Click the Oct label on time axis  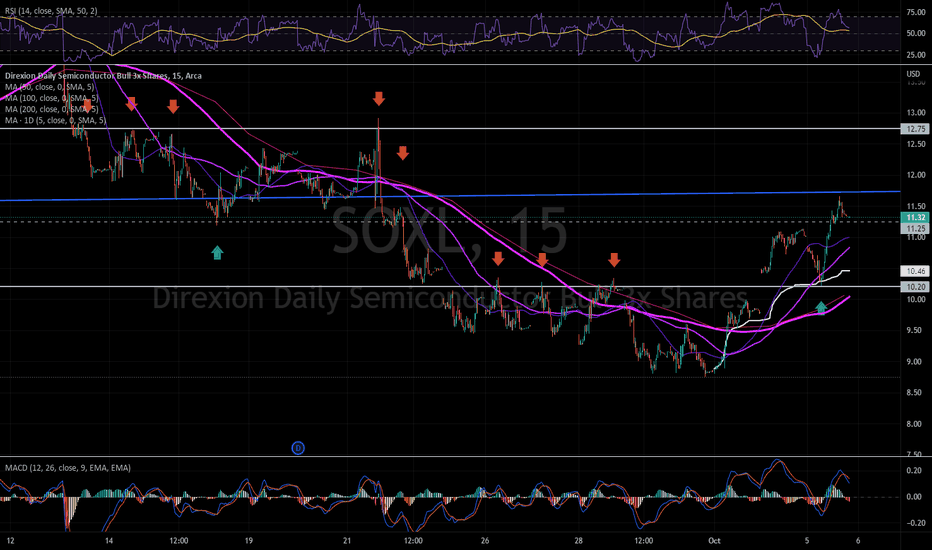coord(714,540)
